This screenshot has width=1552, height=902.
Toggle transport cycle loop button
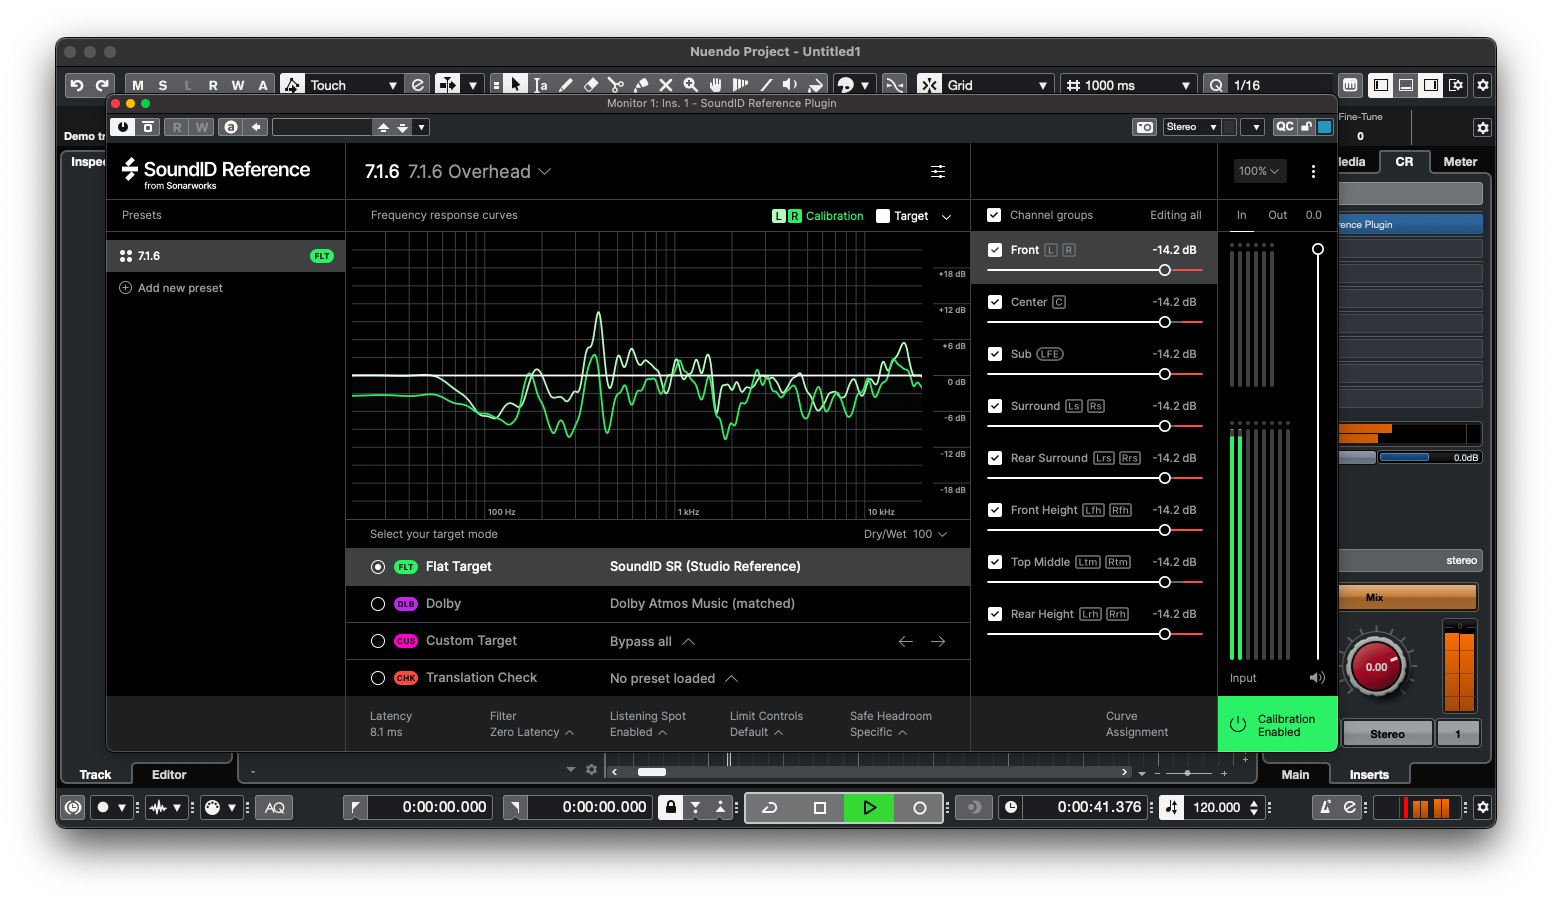[770, 807]
